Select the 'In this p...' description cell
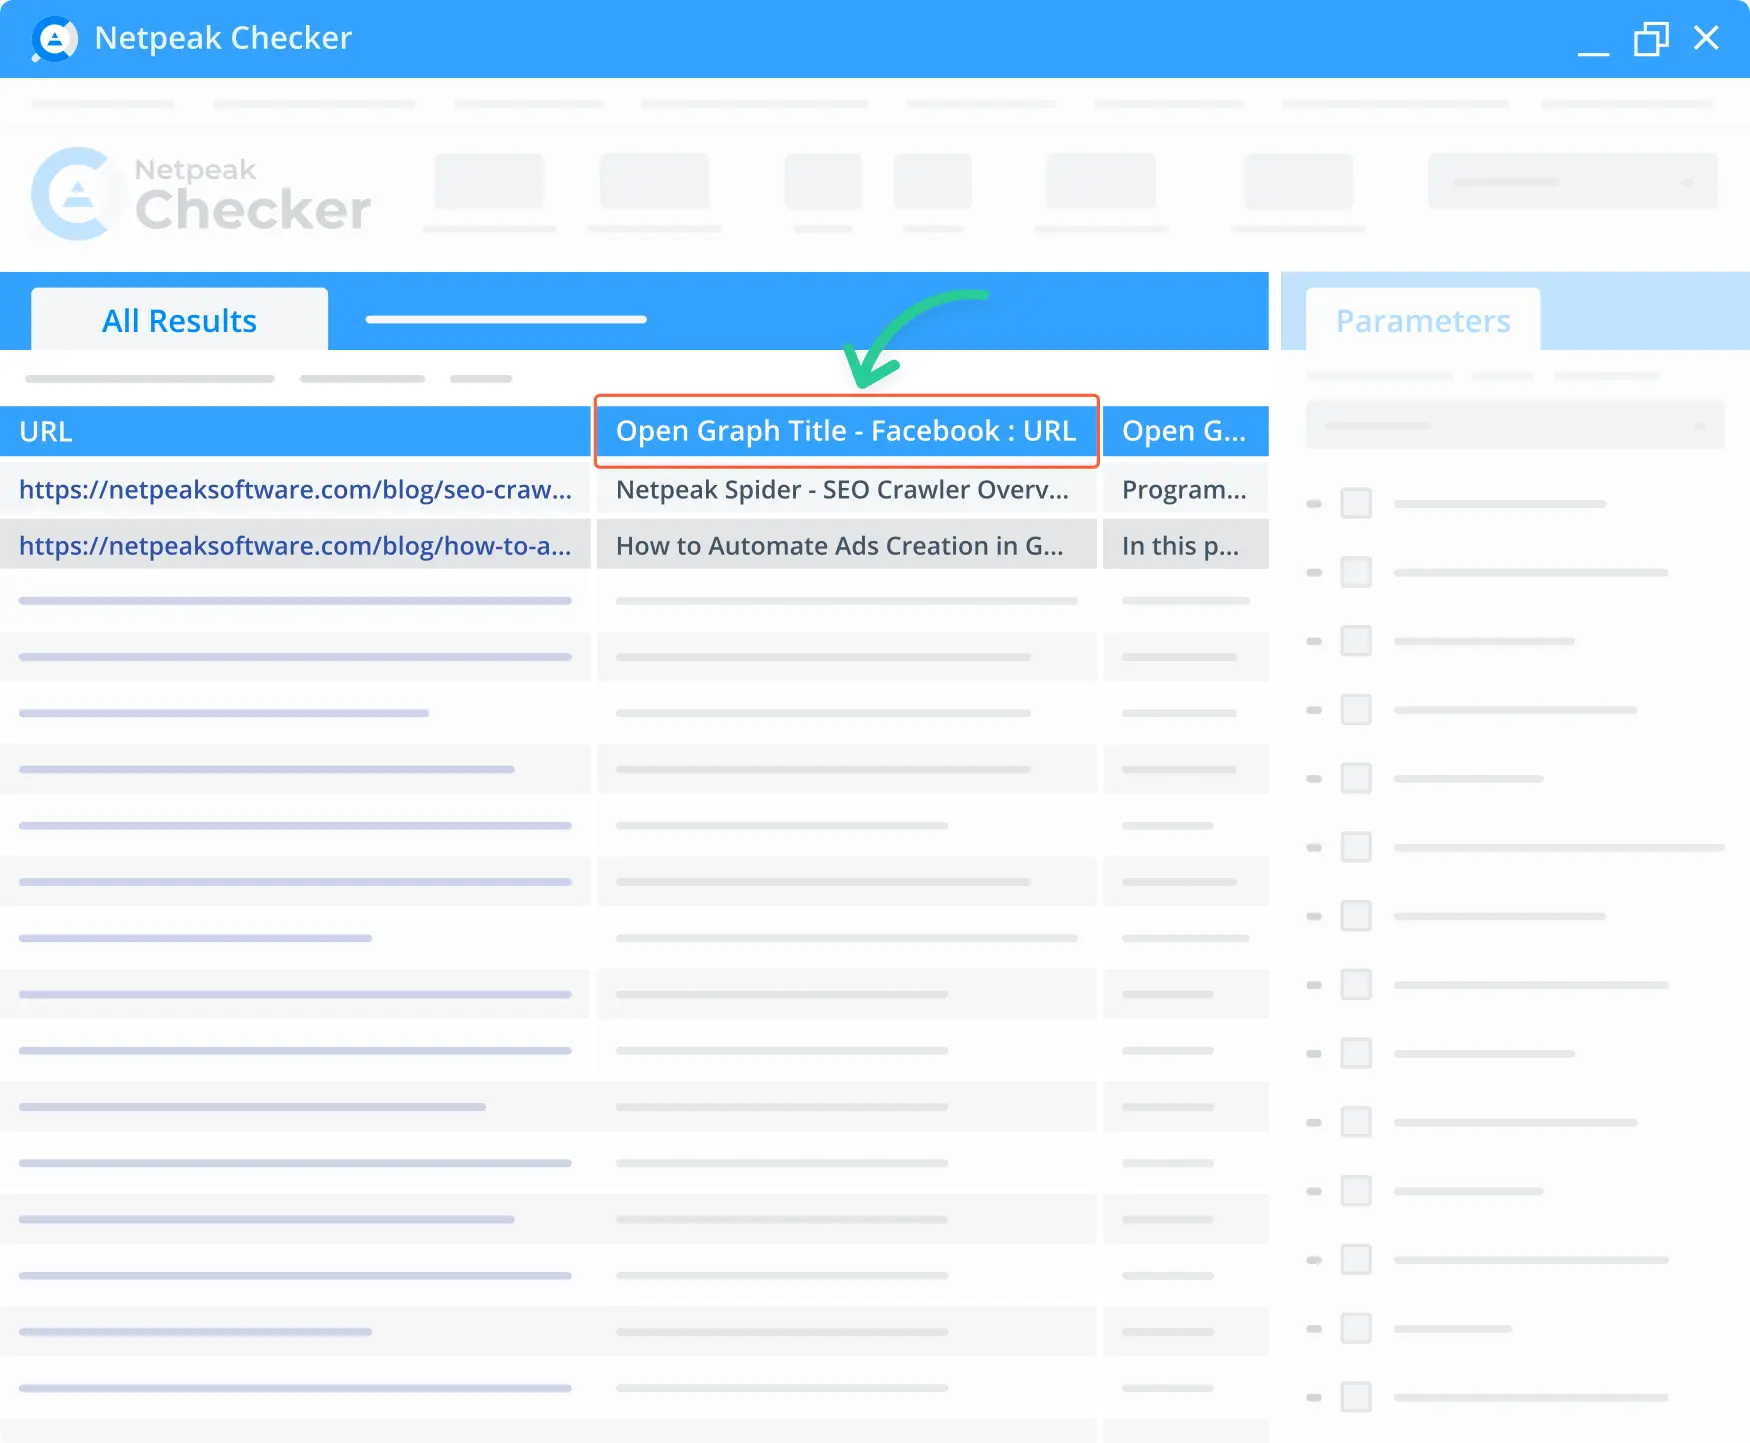The width and height of the screenshot is (1750, 1443). tap(1185, 545)
